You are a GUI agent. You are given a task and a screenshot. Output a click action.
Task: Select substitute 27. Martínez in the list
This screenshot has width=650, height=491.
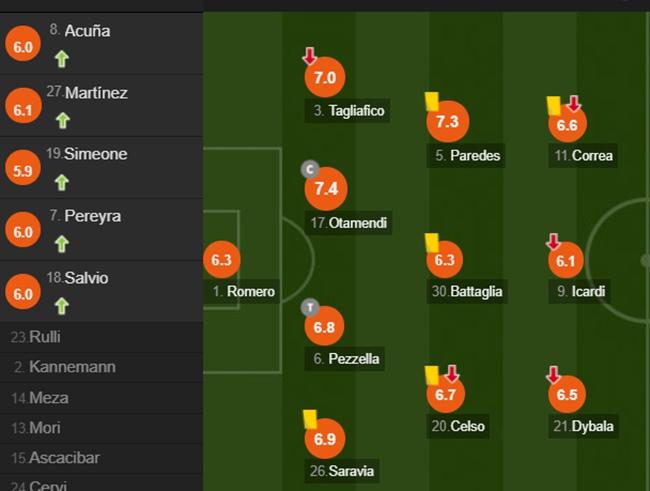[x=102, y=106]
